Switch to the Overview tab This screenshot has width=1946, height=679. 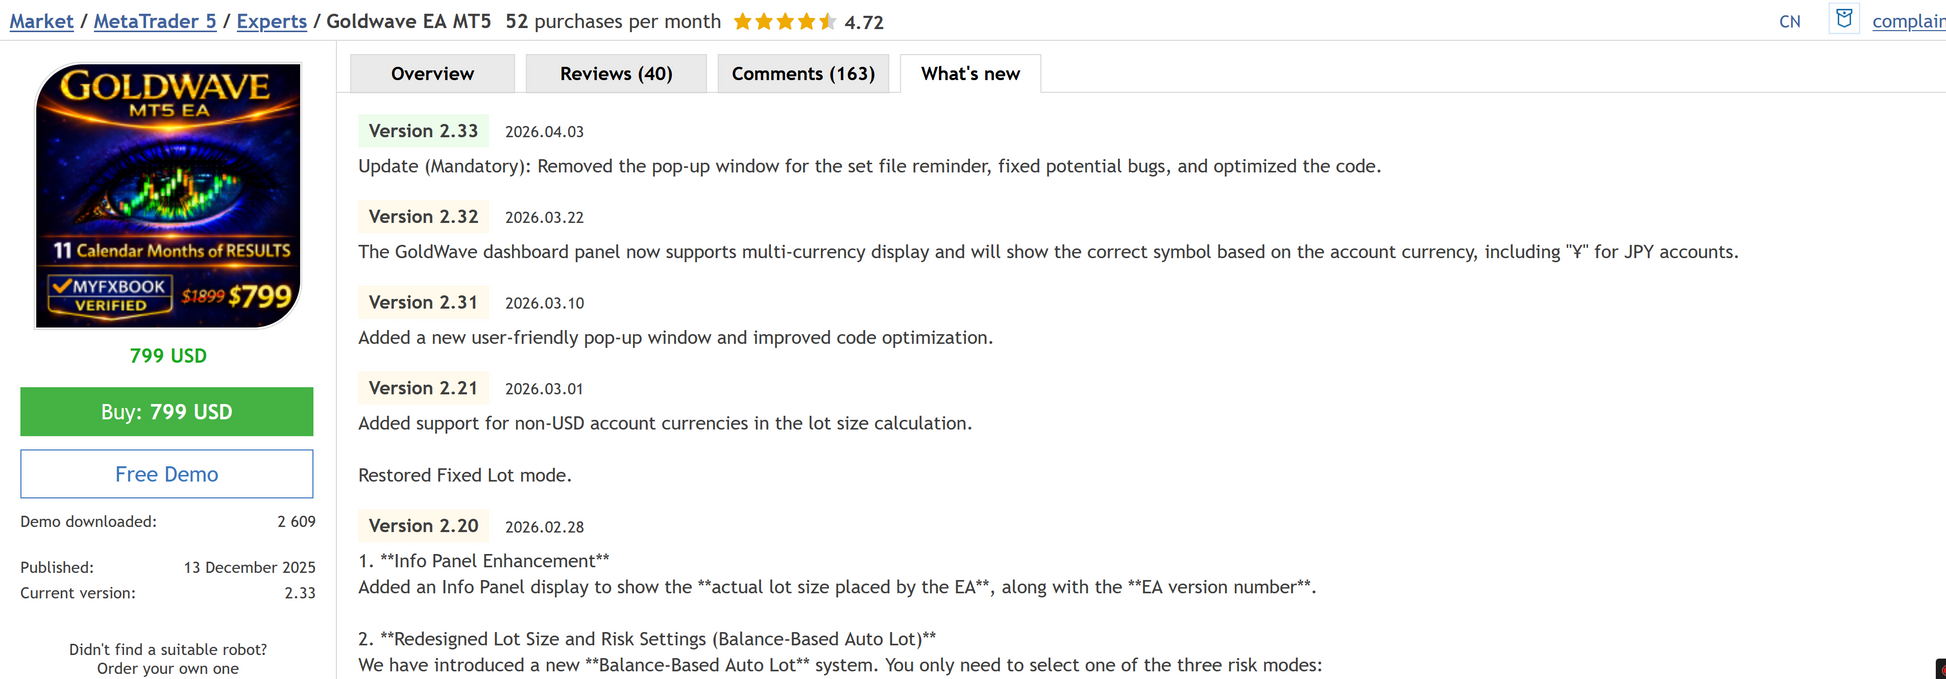(x=432, y=74)
